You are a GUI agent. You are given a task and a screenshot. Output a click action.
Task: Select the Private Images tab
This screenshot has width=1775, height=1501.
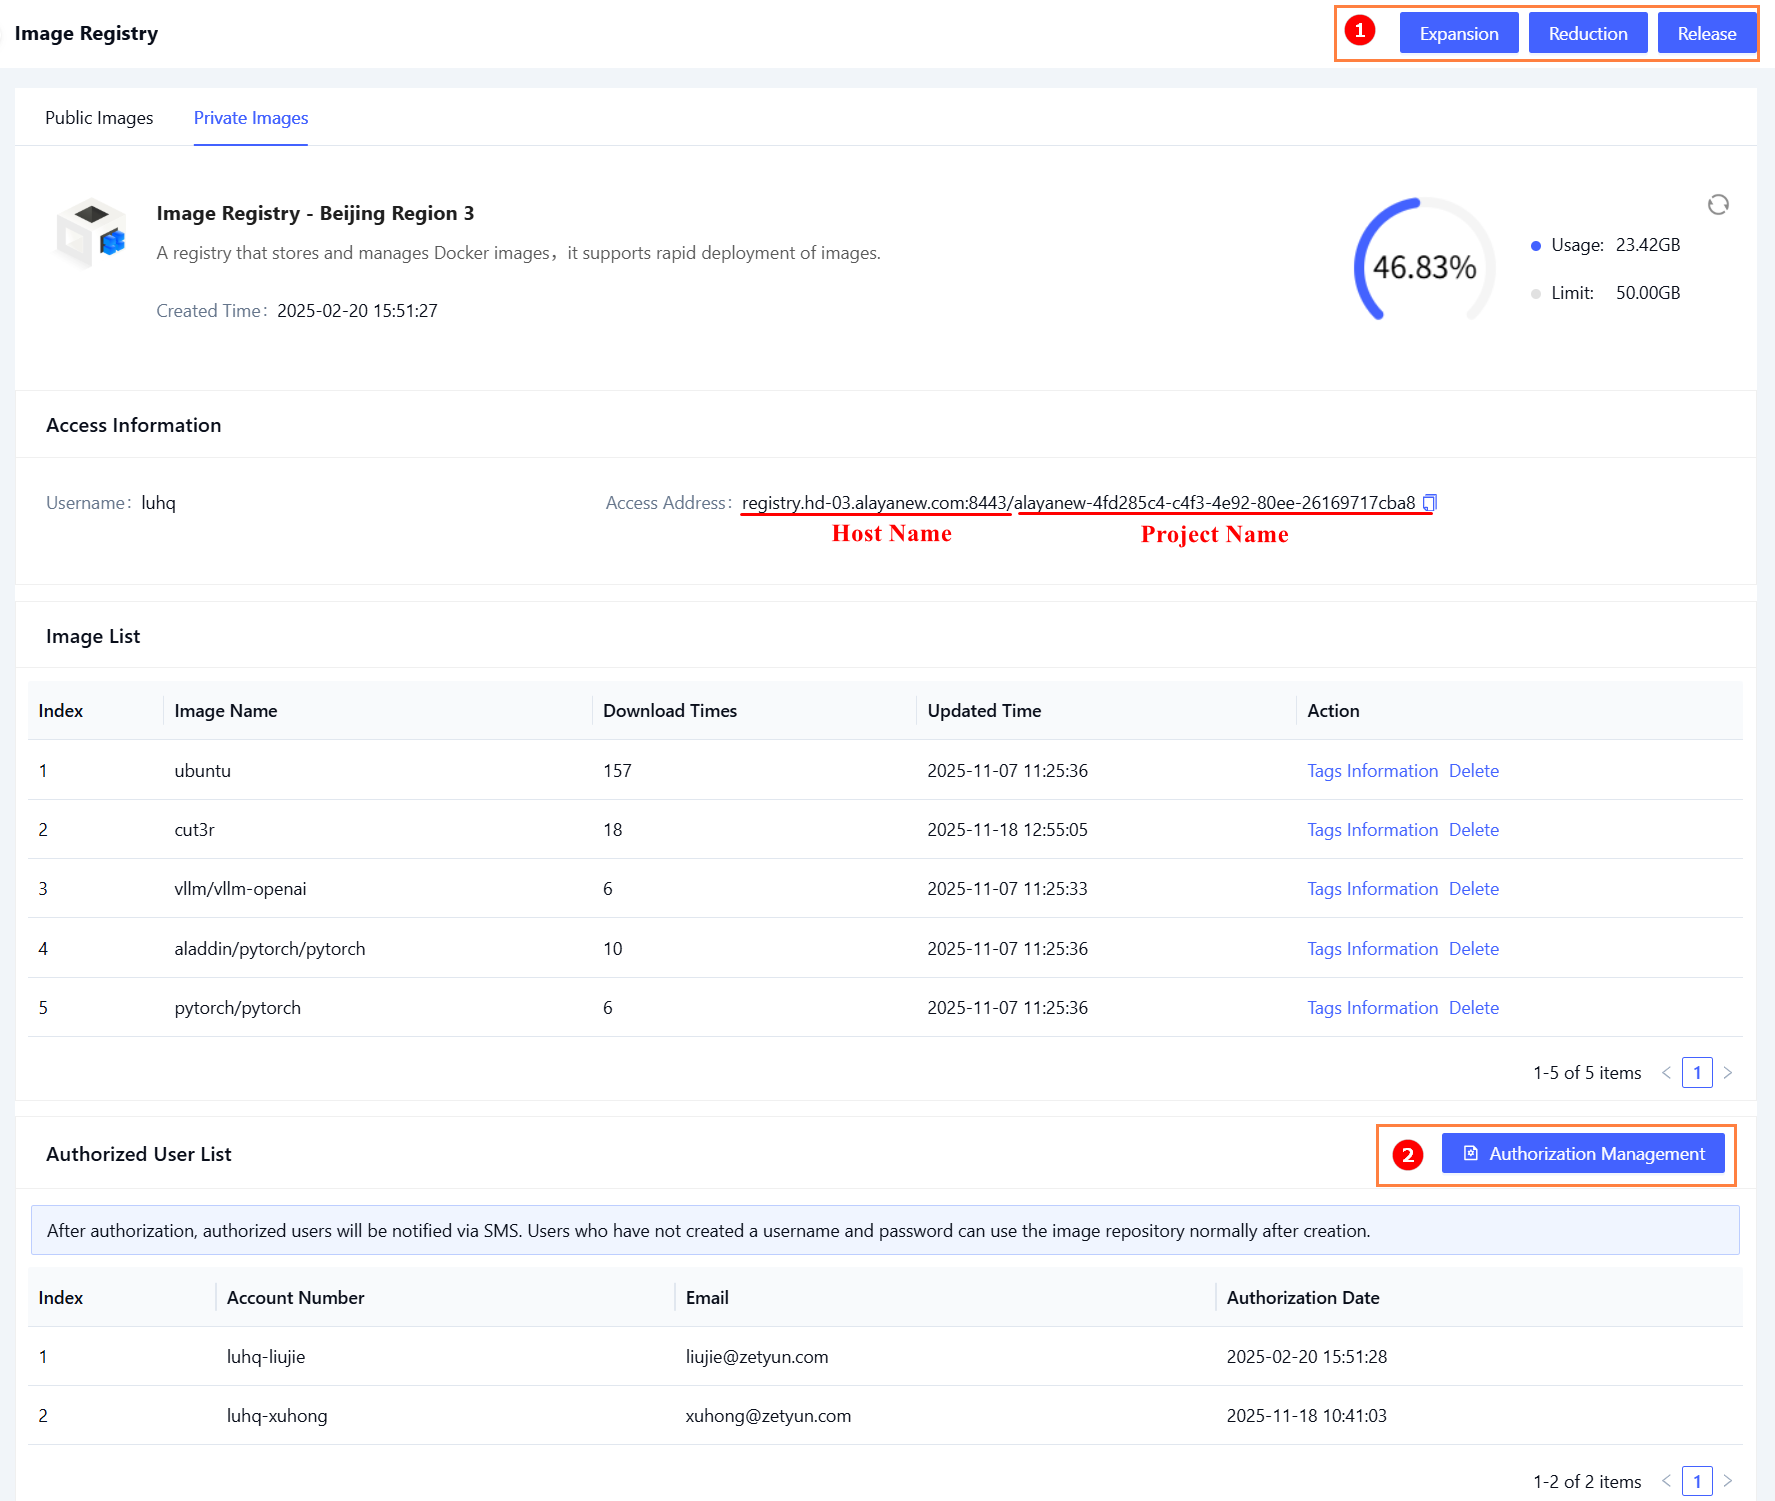(x=251, y=118)
